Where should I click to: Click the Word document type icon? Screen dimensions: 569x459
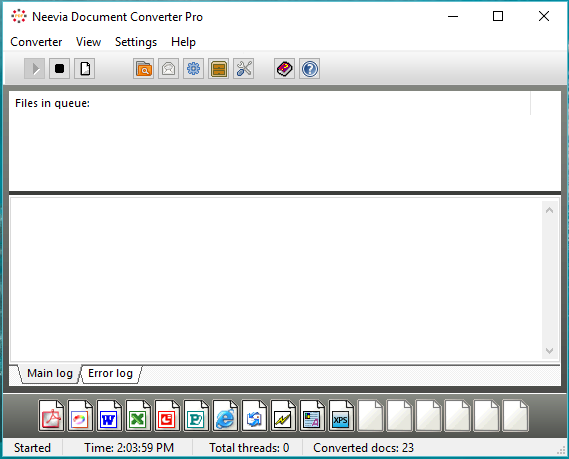point(109,415)
